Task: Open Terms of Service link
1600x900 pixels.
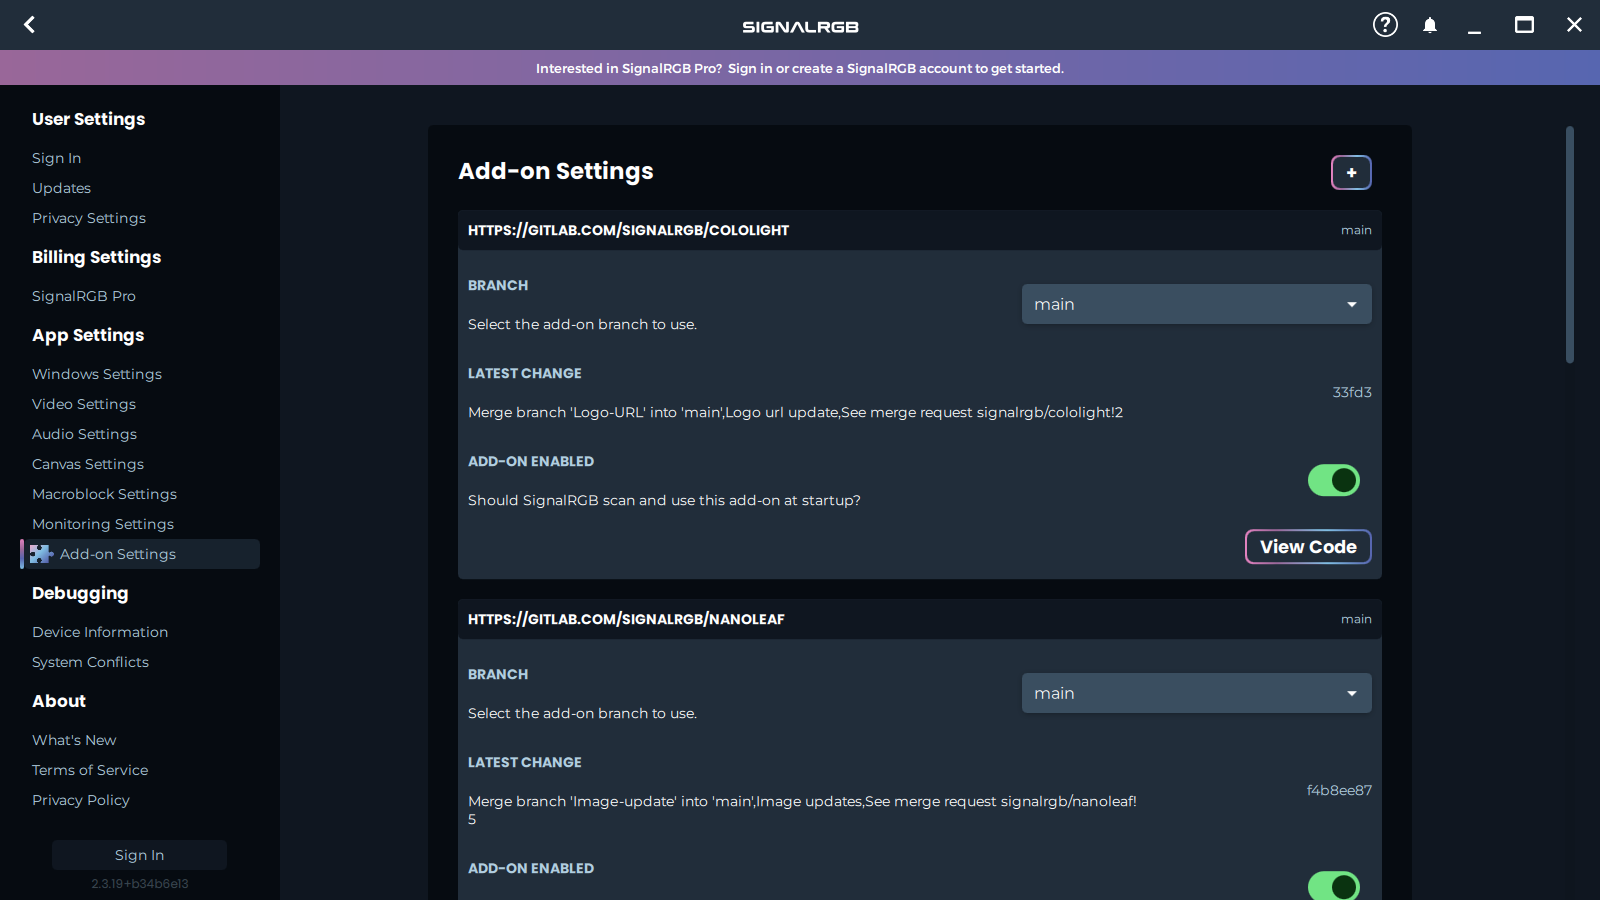Action: [90, 770]
